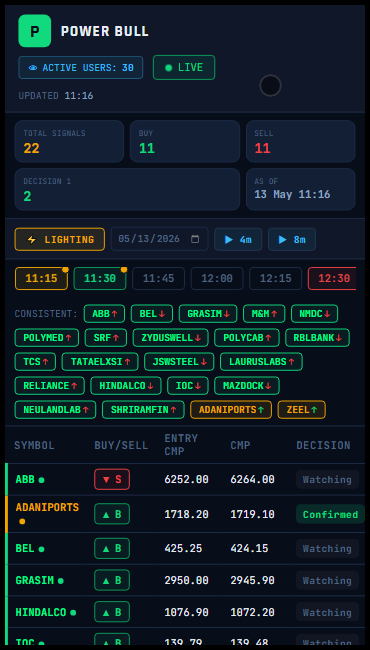Click the 05/13/2026 date input
The height and width of the screenshot is (650, 370).
click(x=160, y=239)
